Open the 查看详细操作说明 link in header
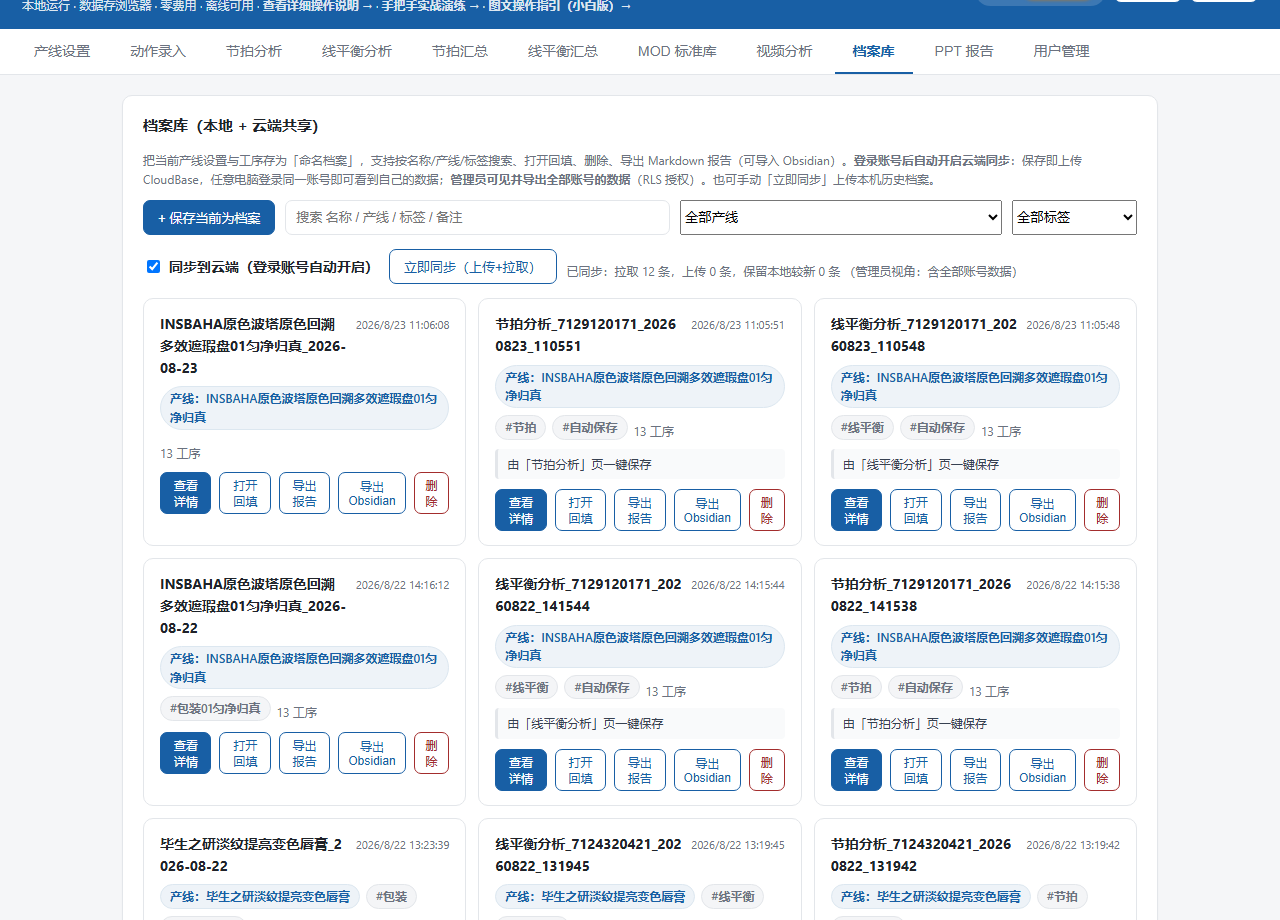This screenshot has height=920, width=1280. click(317, 6)
